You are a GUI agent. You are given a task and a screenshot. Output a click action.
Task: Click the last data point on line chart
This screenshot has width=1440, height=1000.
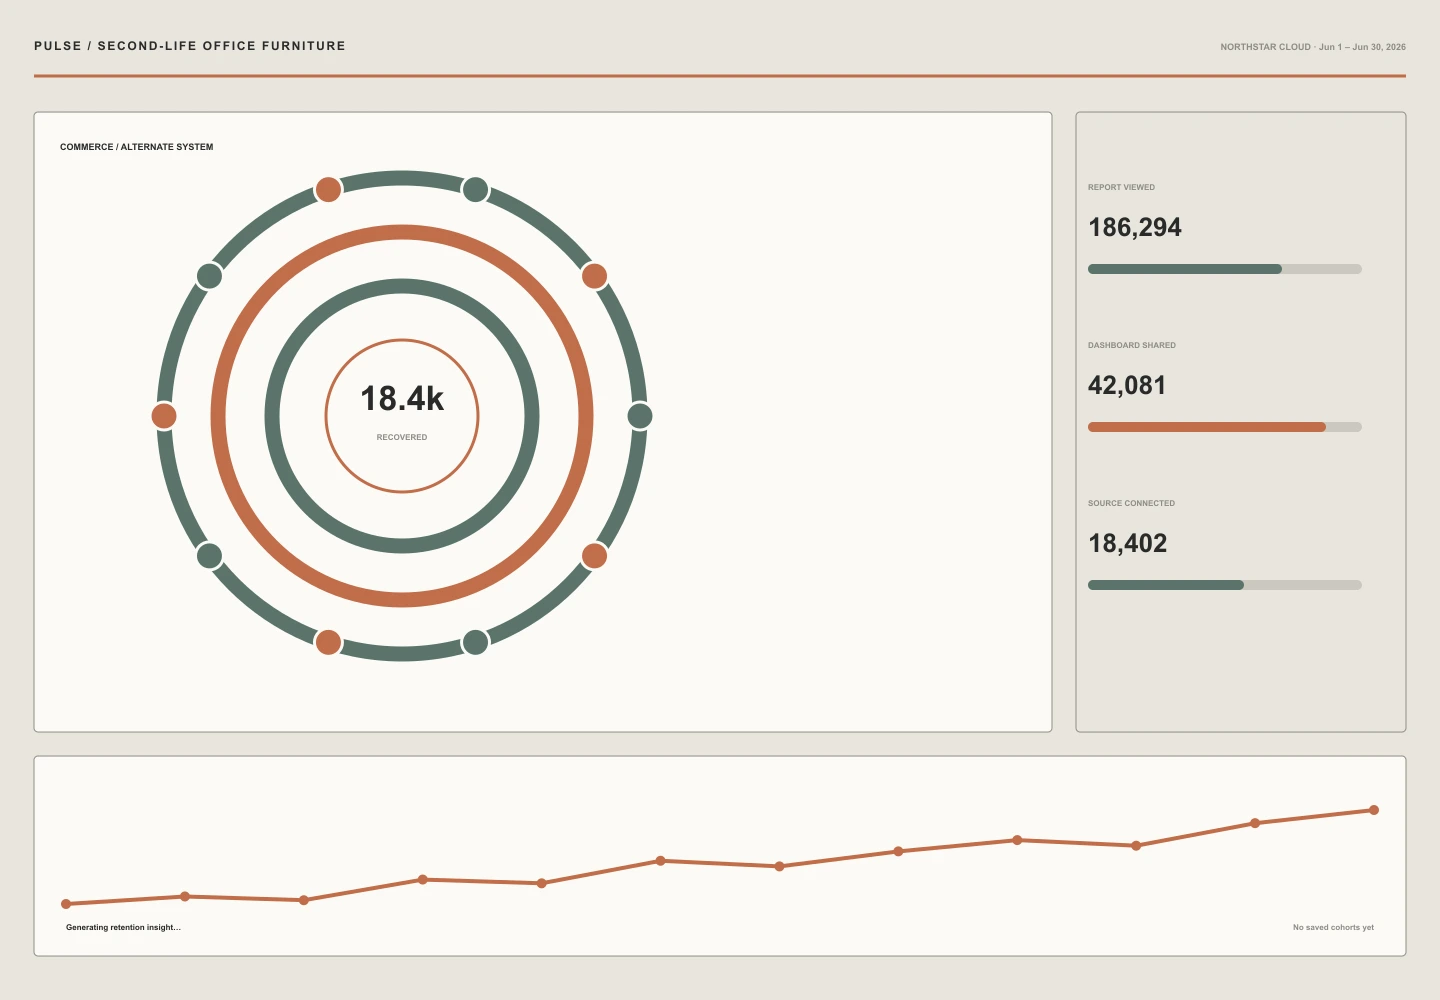1374,810
